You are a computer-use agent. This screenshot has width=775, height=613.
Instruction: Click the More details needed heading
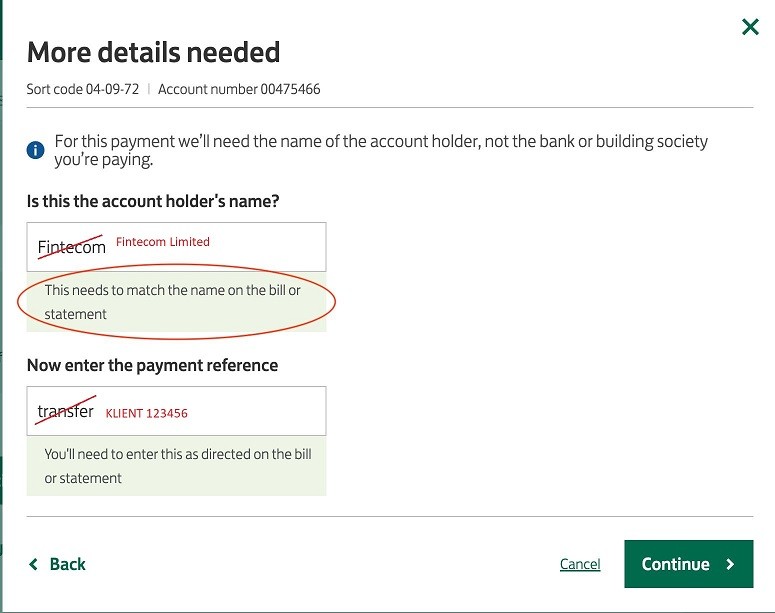(x=153, y=51)
